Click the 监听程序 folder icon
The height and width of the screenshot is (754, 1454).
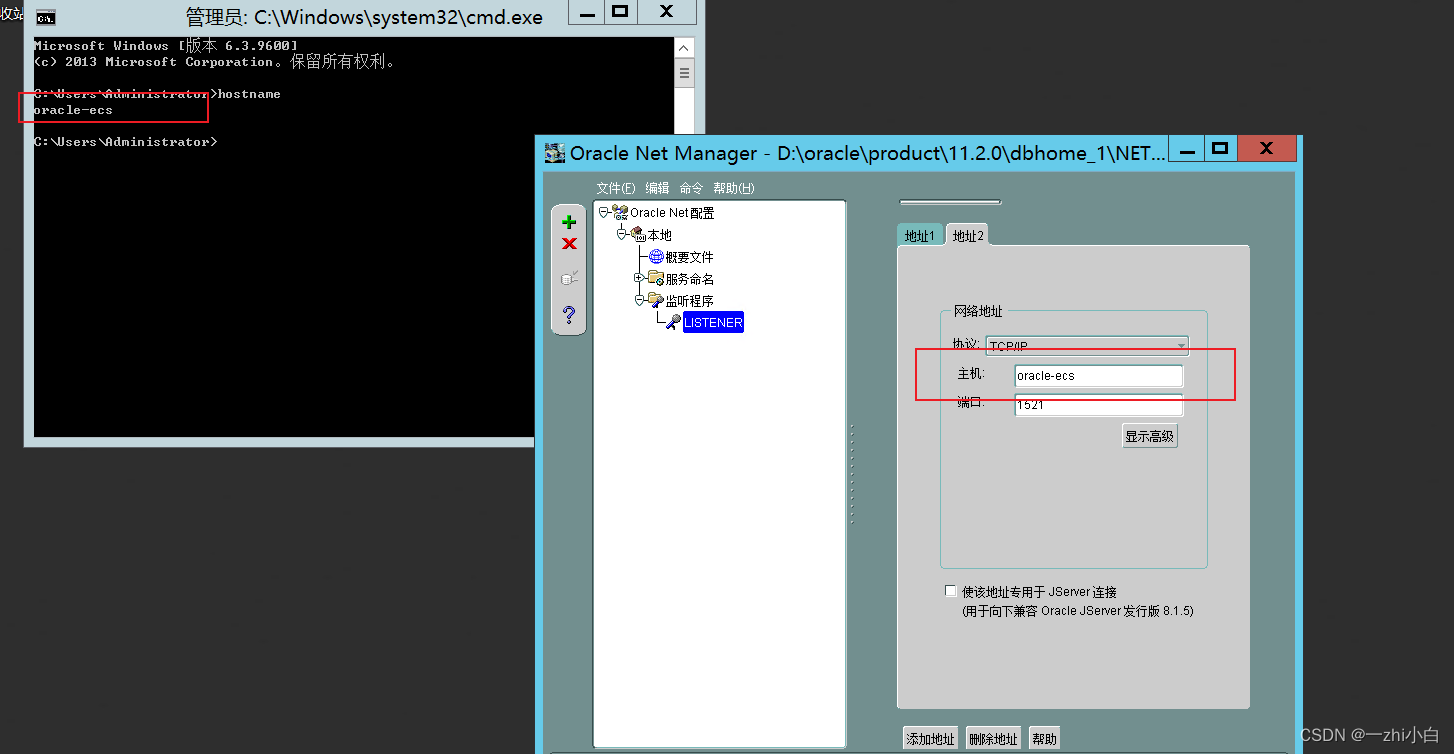click(x=656, y=300)
